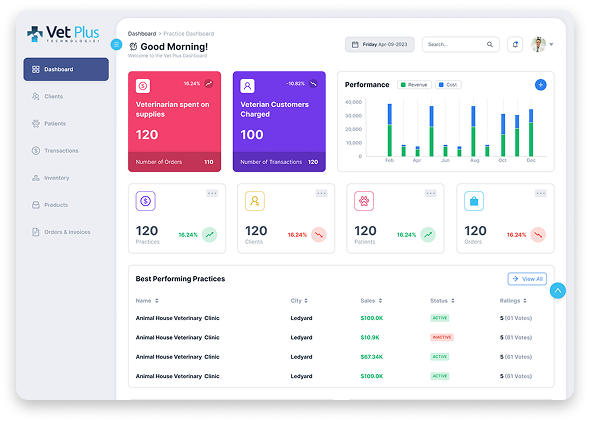590x422 pixels.
Task: Collapse sidebar with the blue hamburger button
Action: 116,44
